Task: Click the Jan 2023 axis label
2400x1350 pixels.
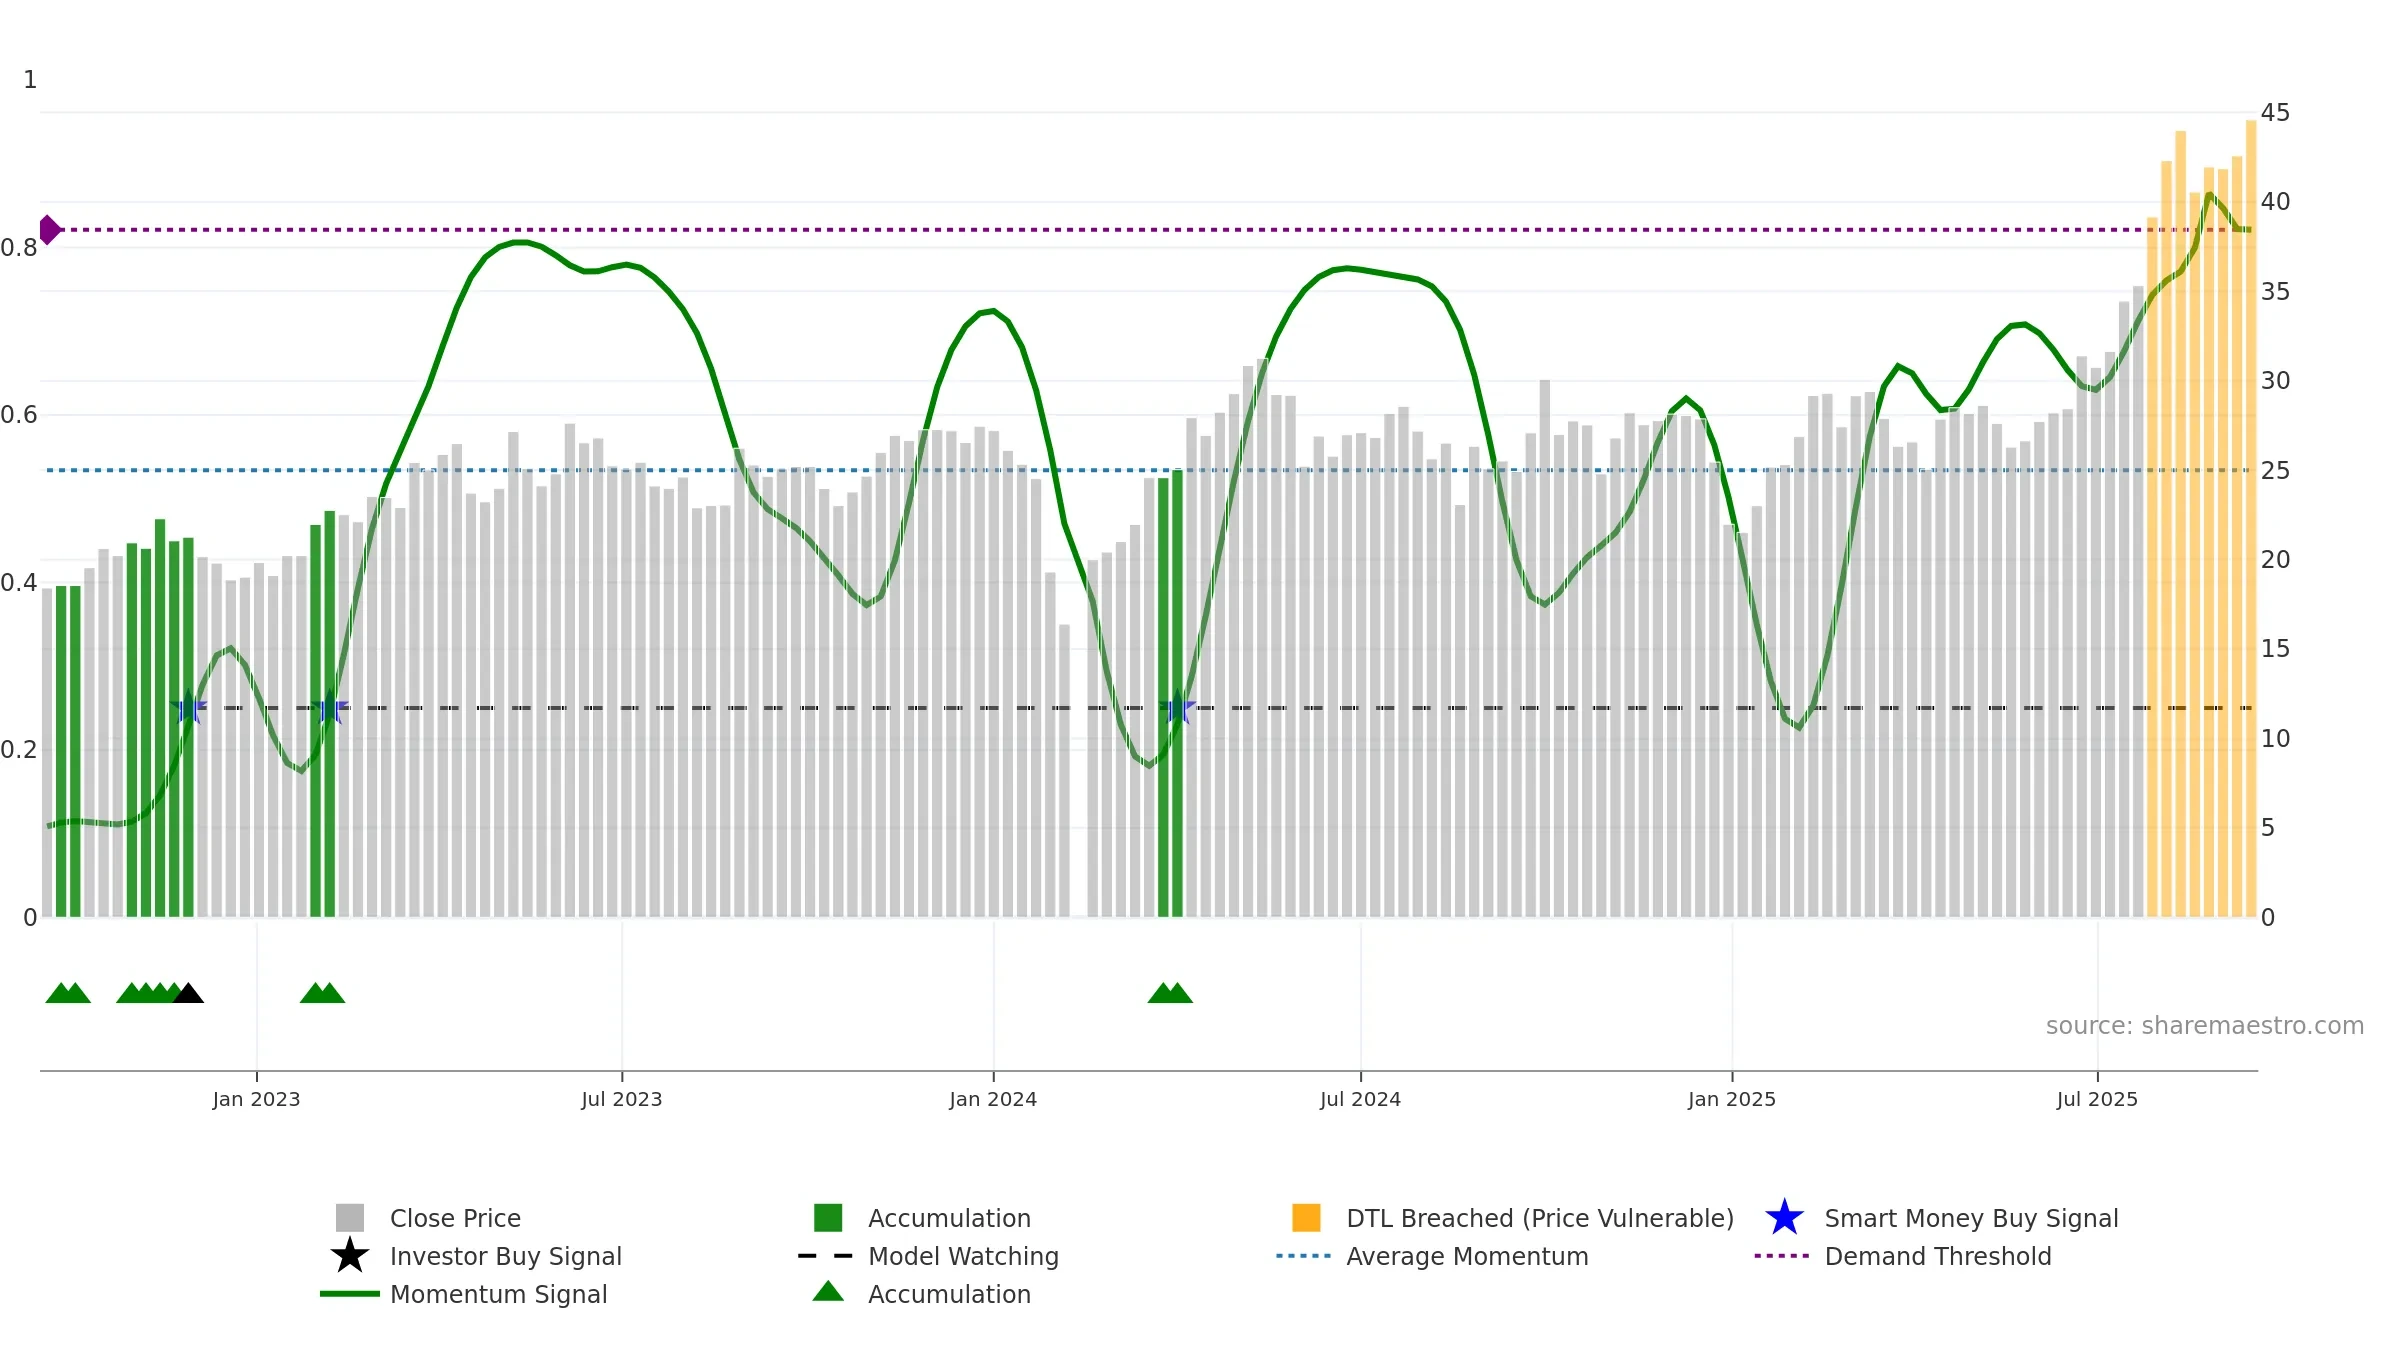Action: tap(256, 1100)
